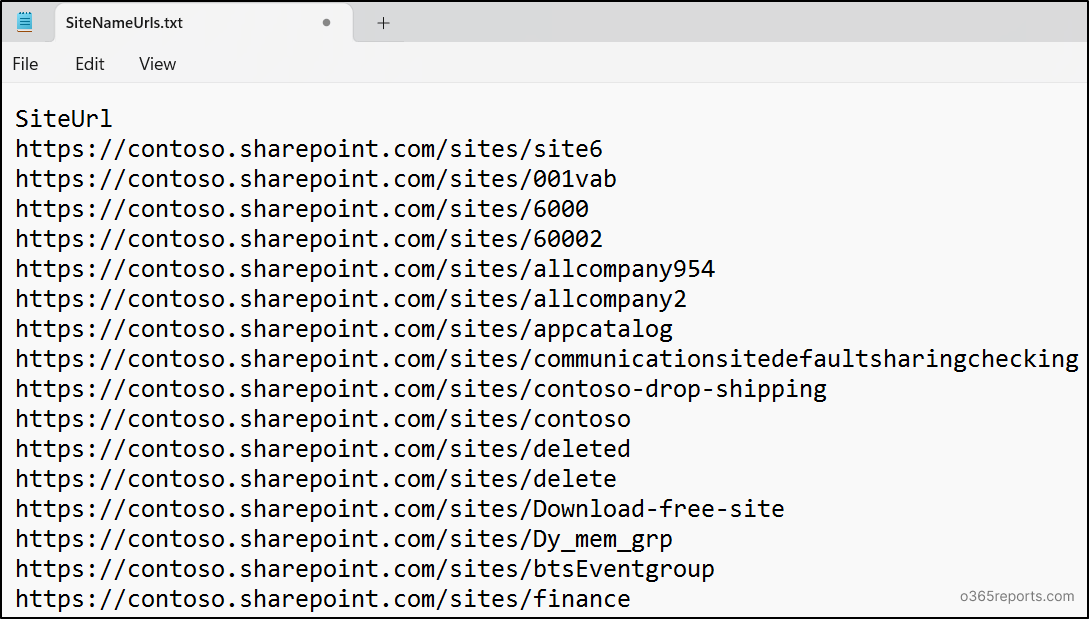Click the line ending in /sites/contoso

point(323,419)
